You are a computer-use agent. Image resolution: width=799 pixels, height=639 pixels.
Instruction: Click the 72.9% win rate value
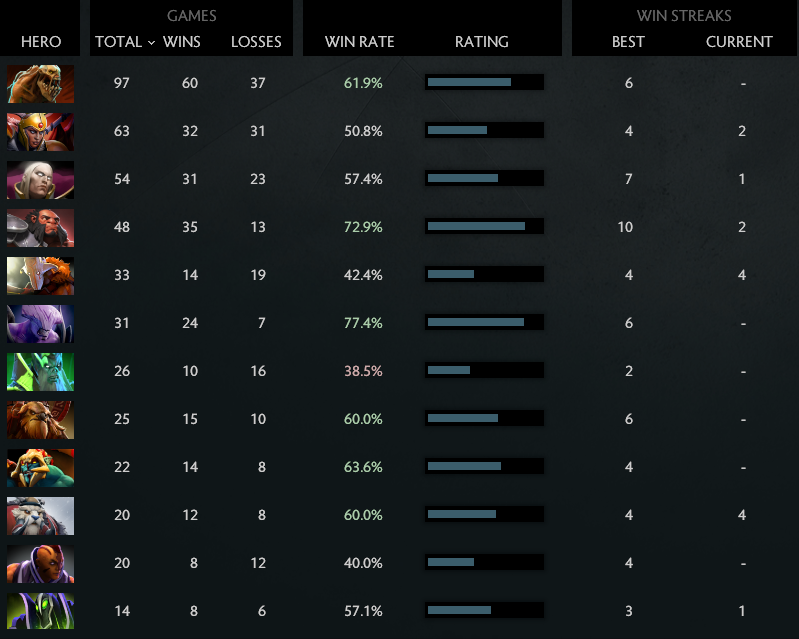363,227
